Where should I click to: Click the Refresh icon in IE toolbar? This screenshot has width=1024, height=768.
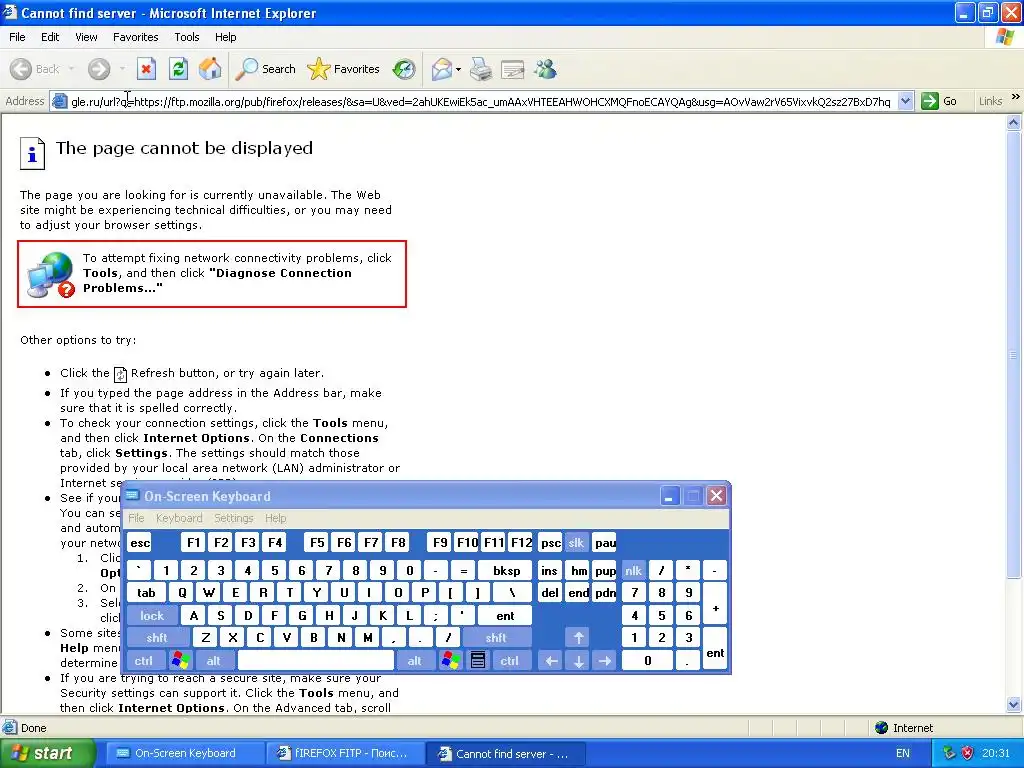pyautogui.click(x=178, y=69)
